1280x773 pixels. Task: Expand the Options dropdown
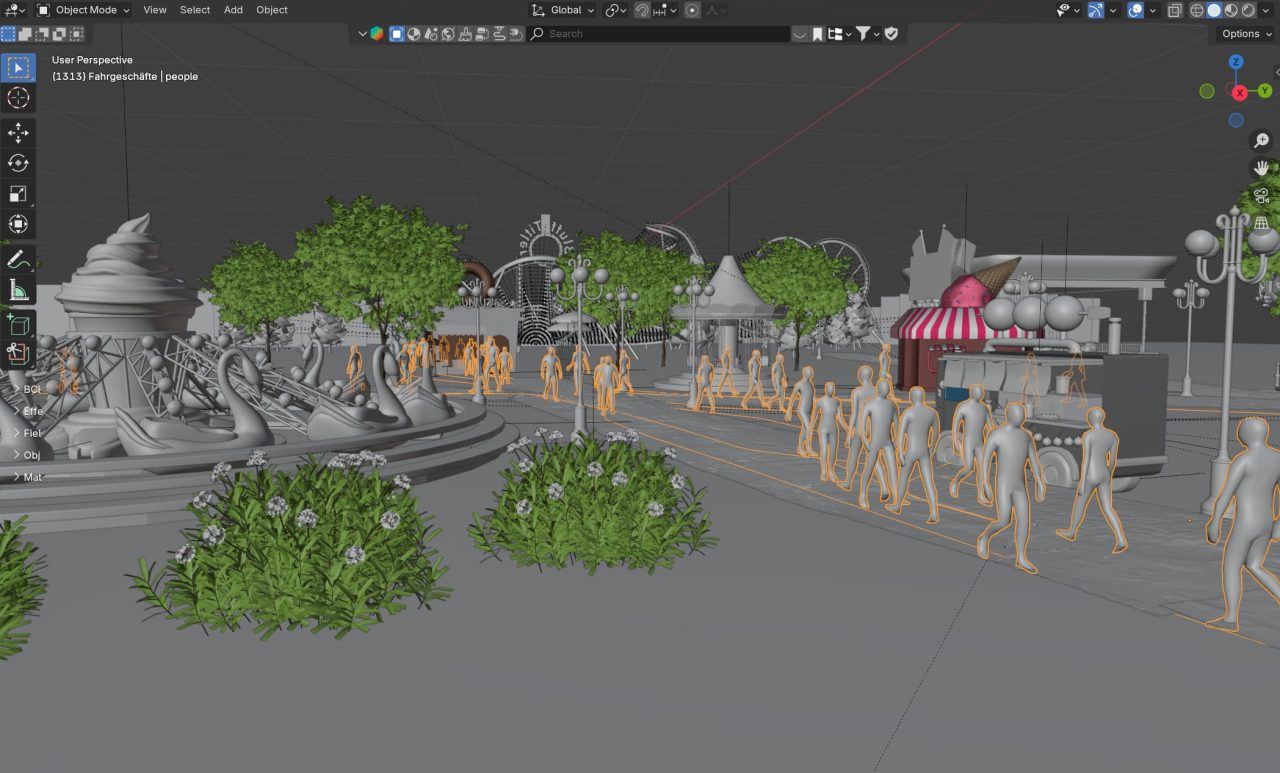pos(1246,33)
